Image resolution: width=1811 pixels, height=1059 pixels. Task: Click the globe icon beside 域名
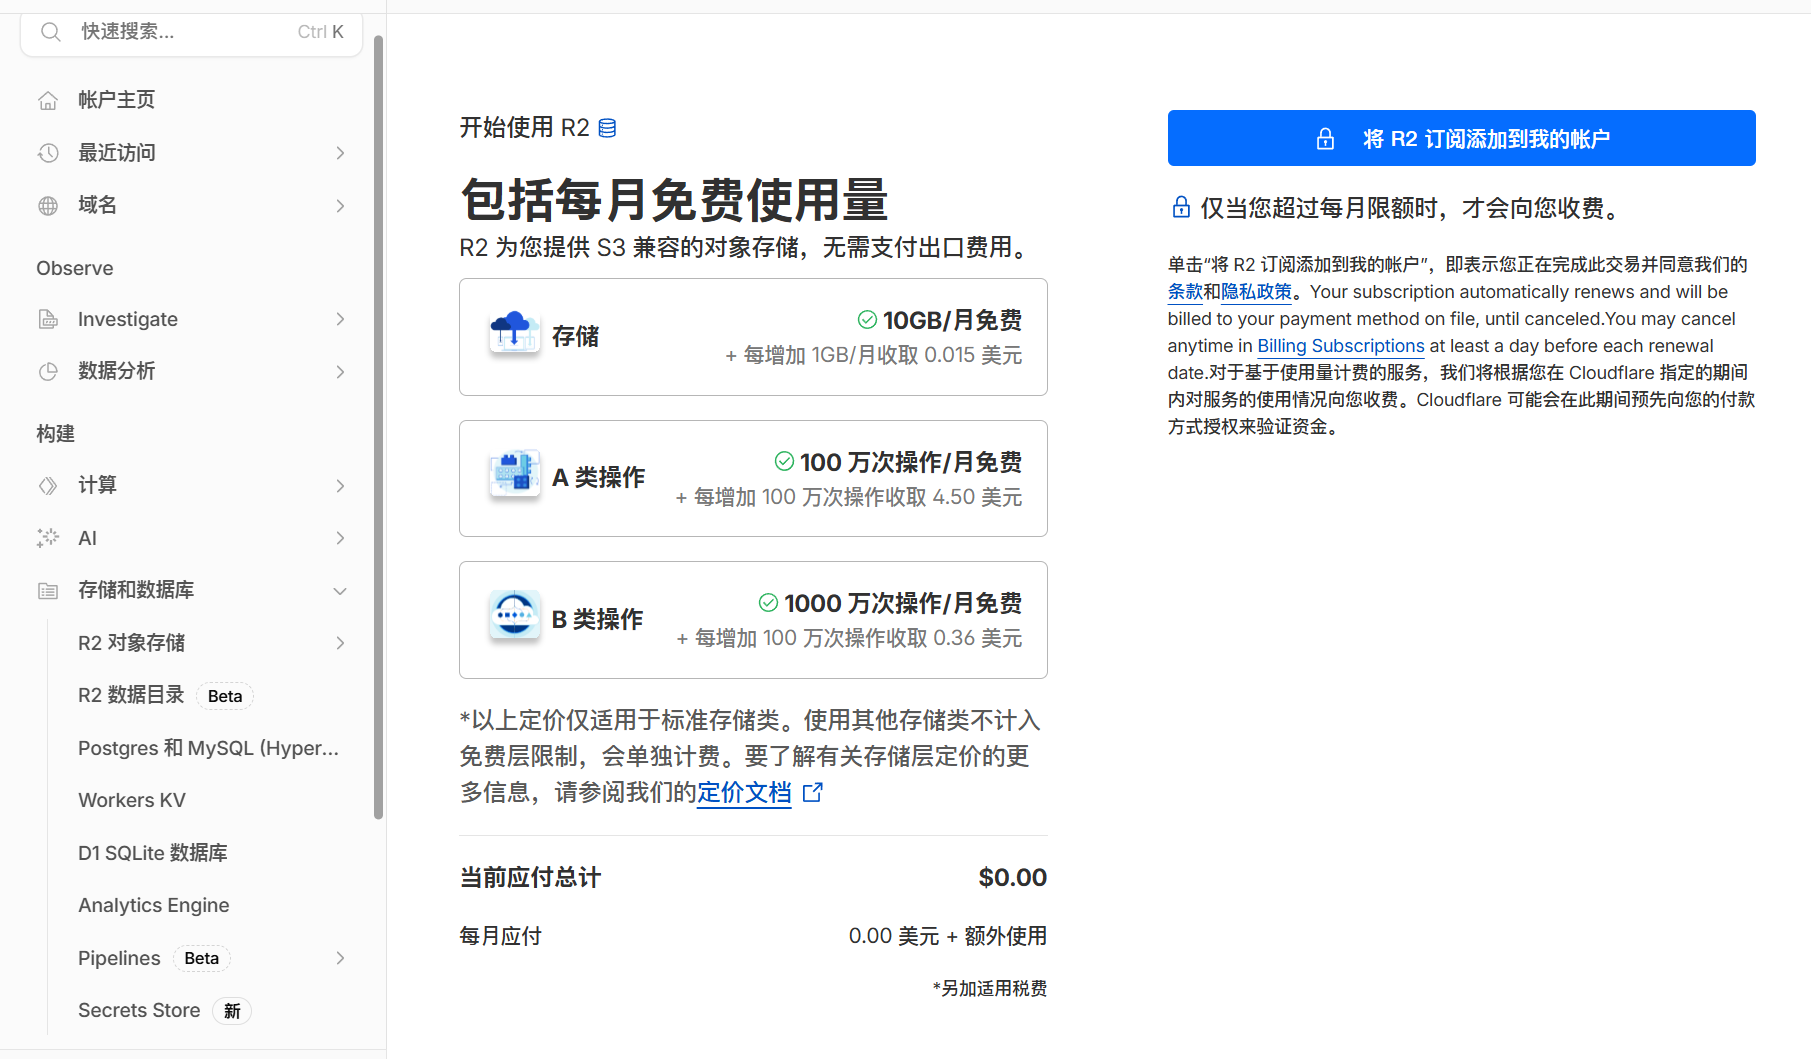(x=48, y=206)
